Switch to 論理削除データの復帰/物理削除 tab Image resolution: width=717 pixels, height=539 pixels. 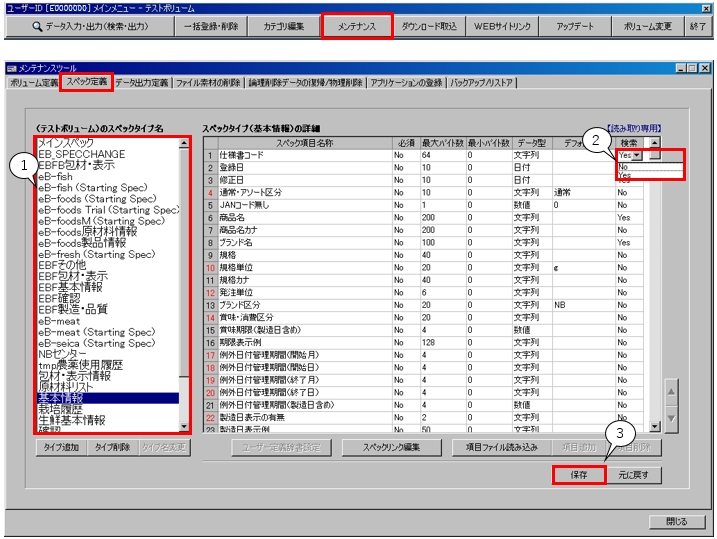[x=305, y=83]
